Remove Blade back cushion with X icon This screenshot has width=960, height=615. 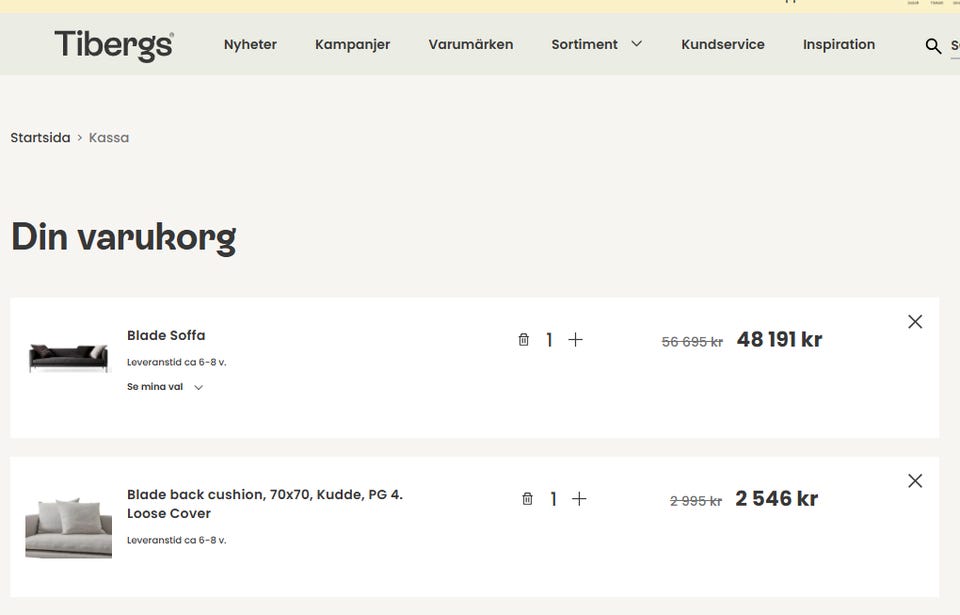tap(915, 481)
